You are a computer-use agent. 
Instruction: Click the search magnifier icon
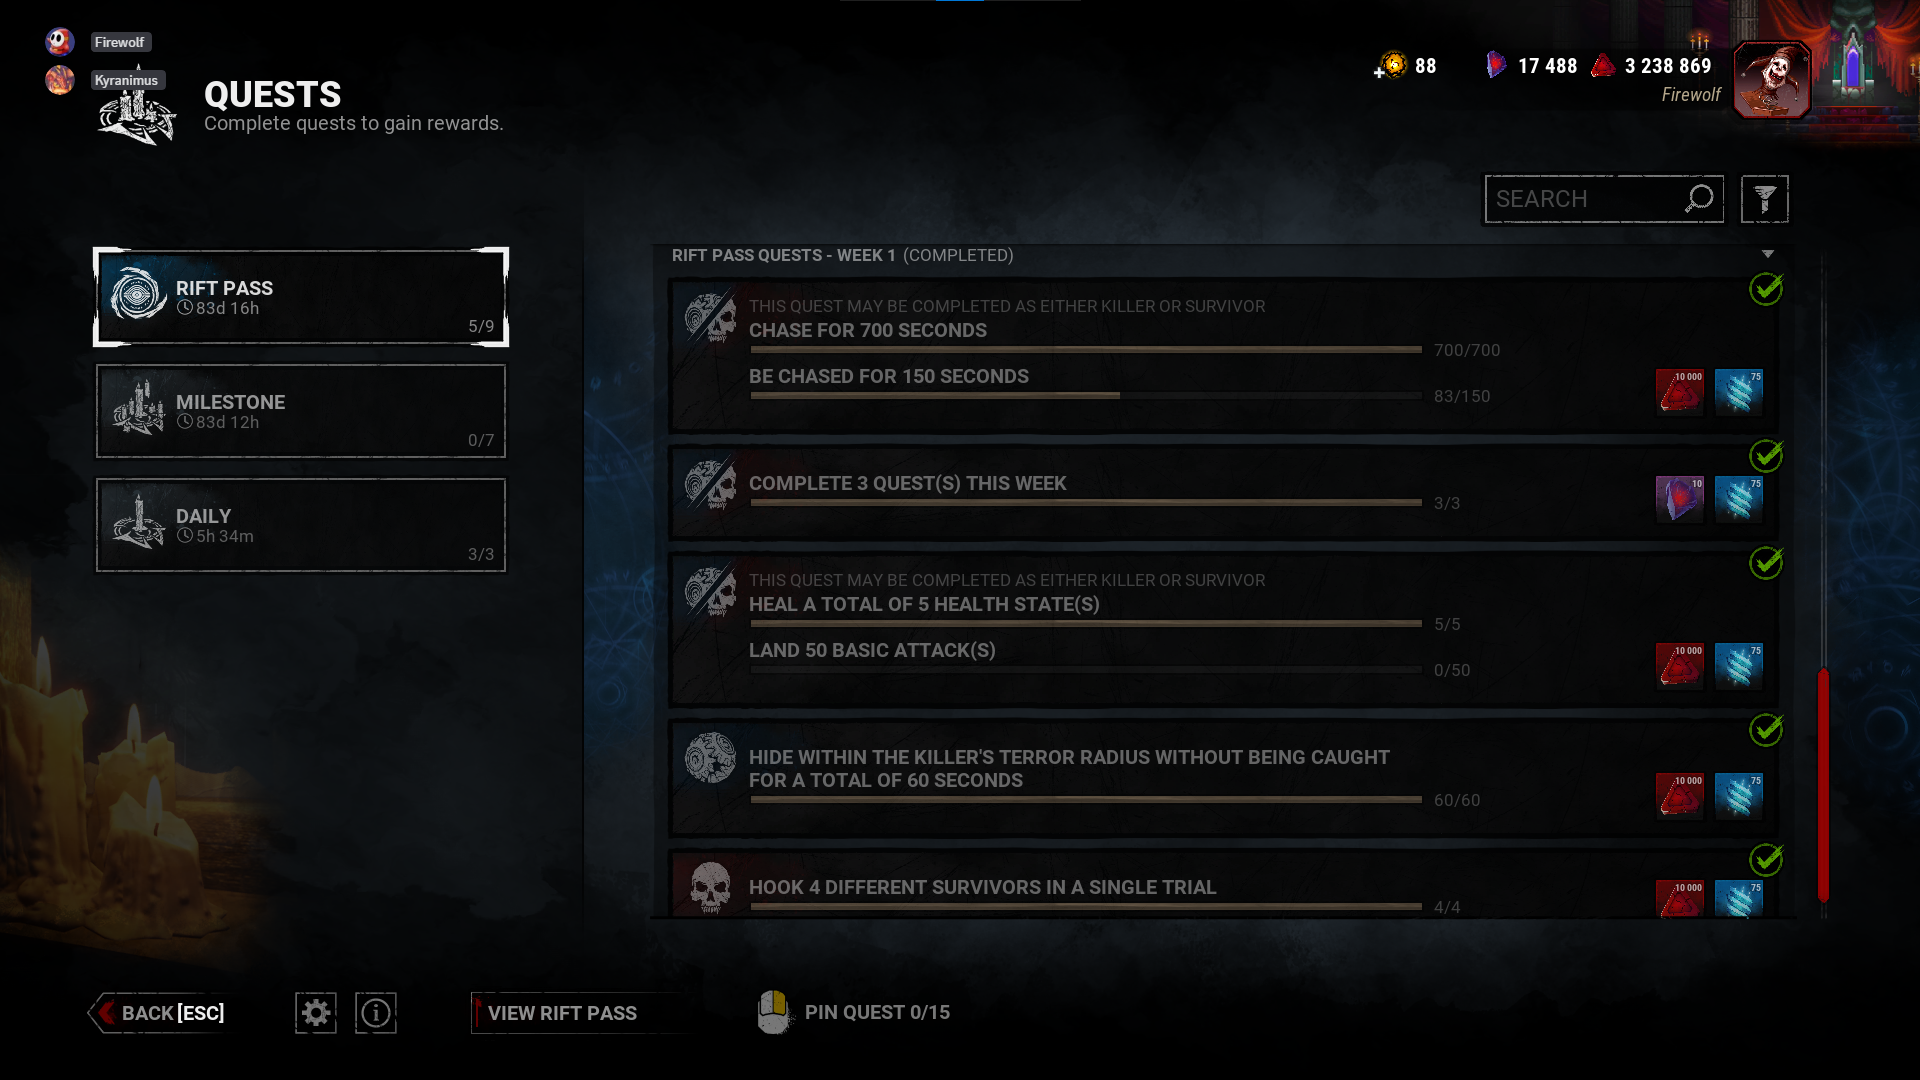point(1699,198)
